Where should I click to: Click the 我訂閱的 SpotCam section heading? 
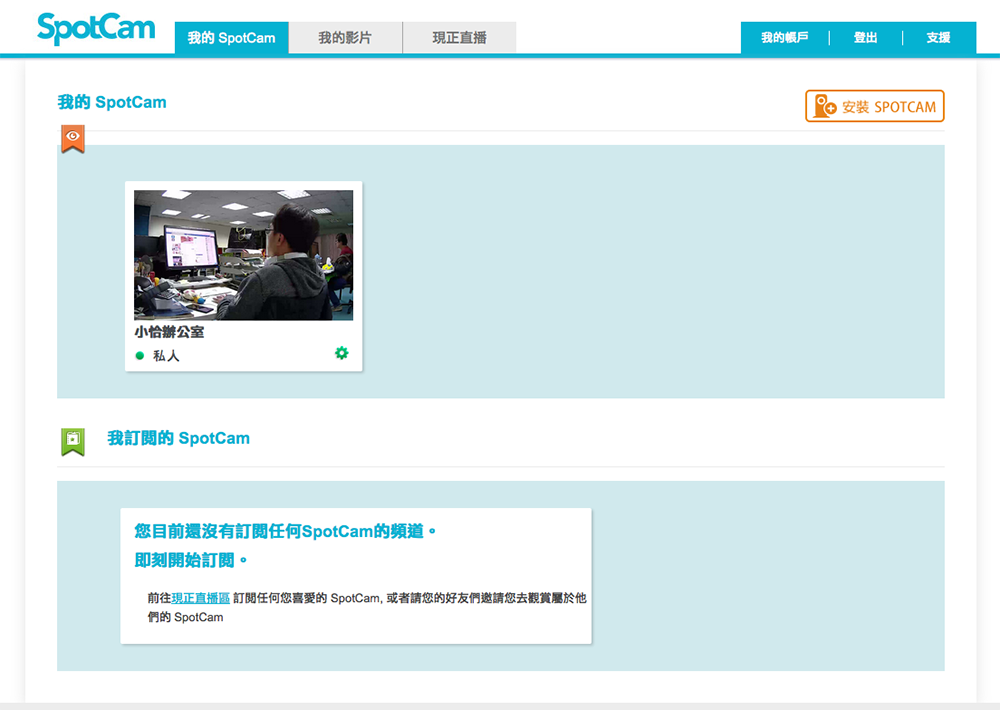(x=178, y=438)
